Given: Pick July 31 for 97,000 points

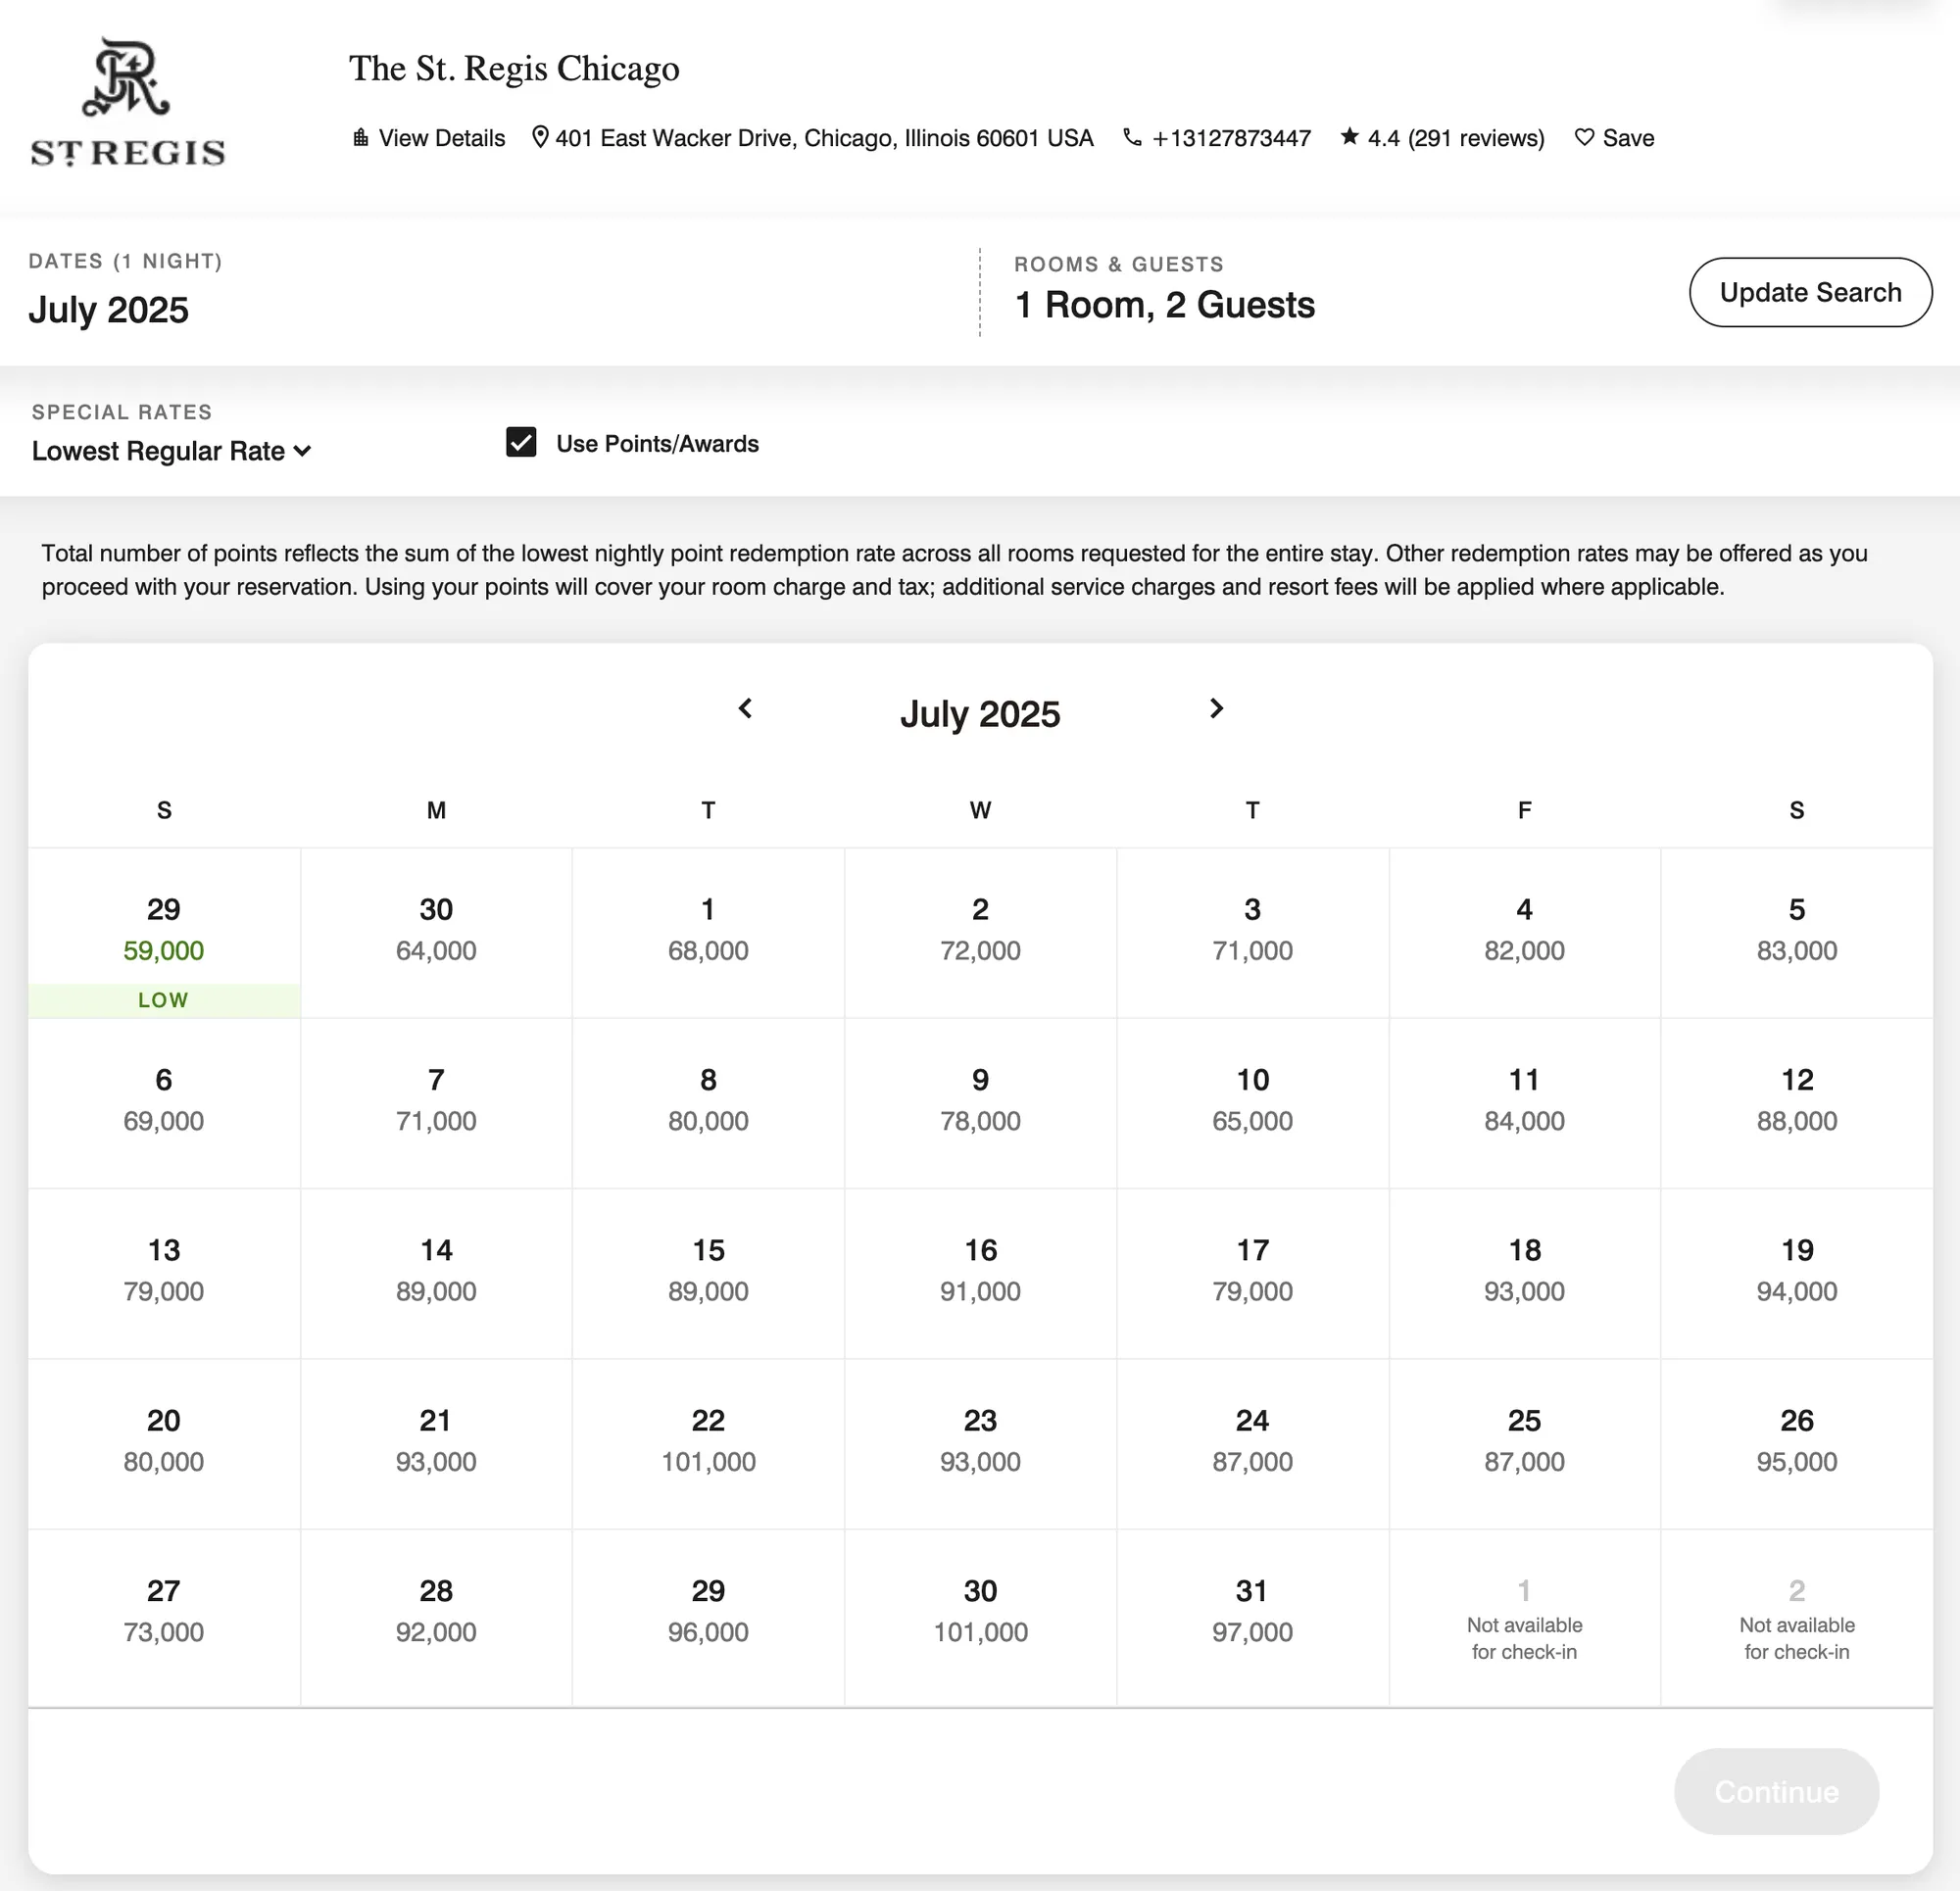Looking at the screenshot, I should tap(1252, 1617).
